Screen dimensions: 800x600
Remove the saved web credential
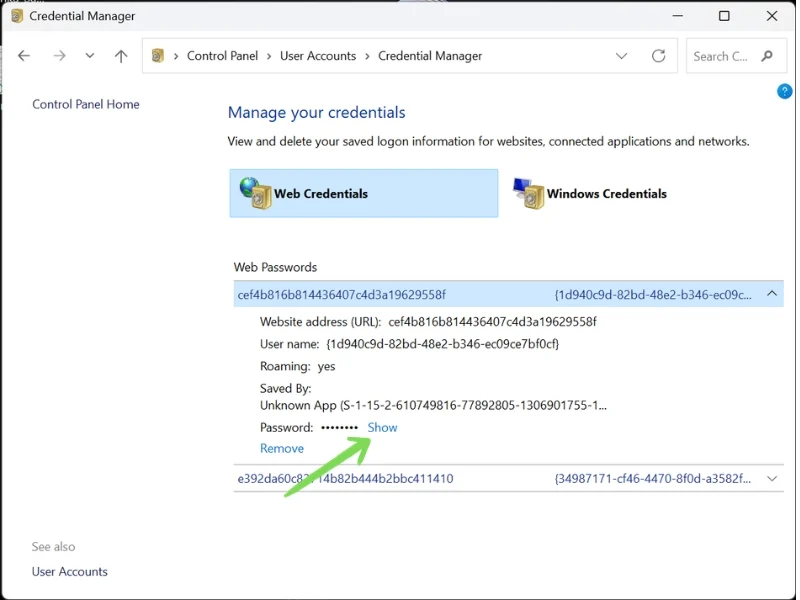(x=282, y=449)
